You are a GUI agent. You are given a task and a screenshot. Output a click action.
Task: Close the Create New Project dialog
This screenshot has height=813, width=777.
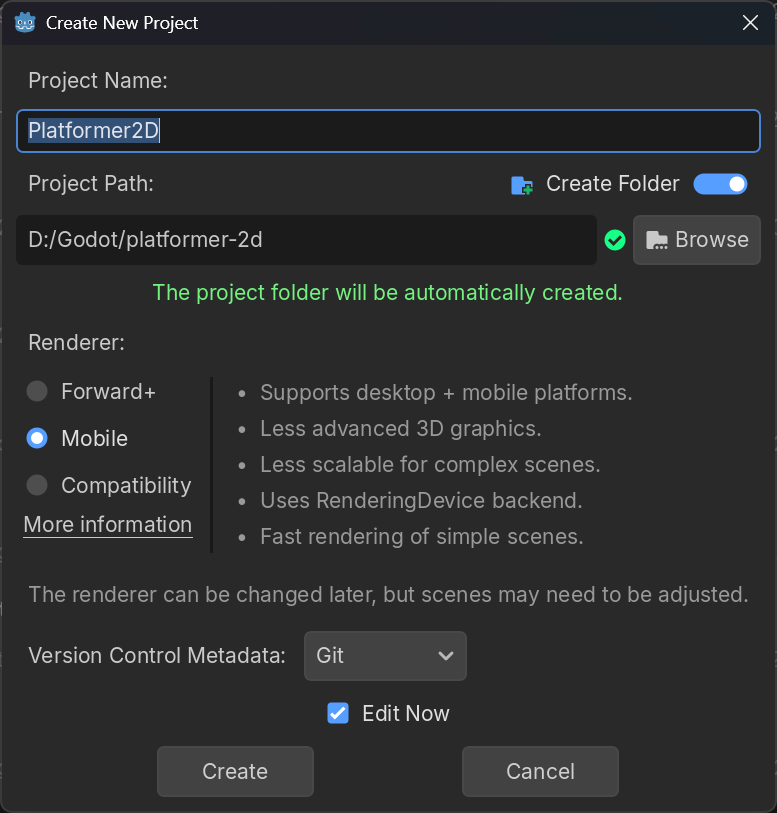click(750, 23)
